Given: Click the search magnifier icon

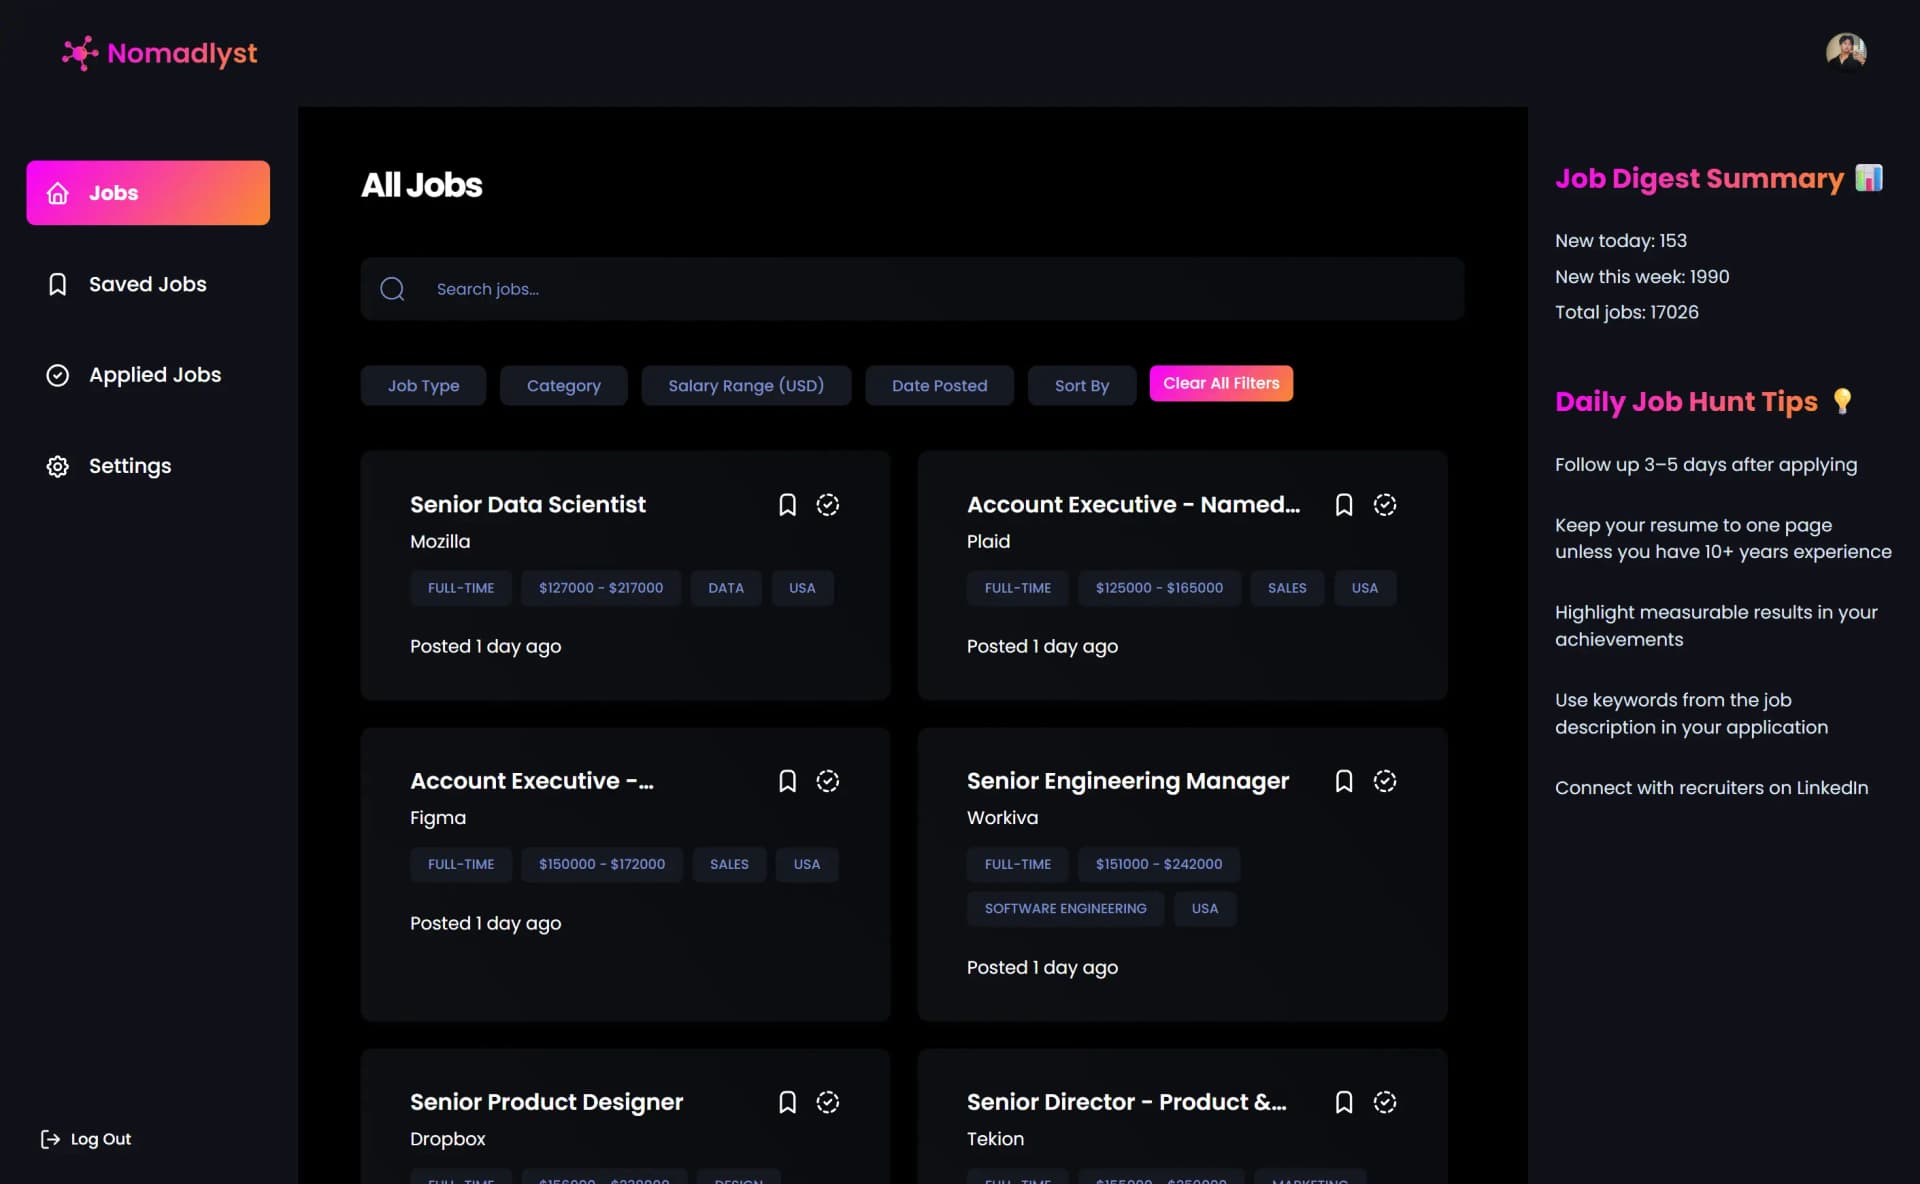Looking at the screenshot, I should pos(392,289).
